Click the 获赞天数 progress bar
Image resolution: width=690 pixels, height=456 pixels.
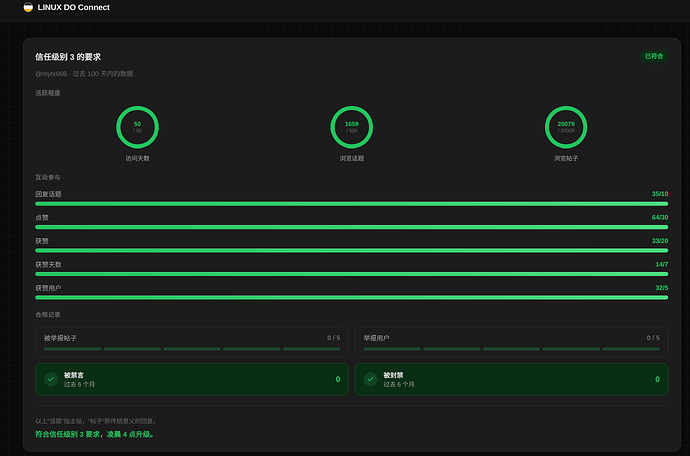[352, 274]
